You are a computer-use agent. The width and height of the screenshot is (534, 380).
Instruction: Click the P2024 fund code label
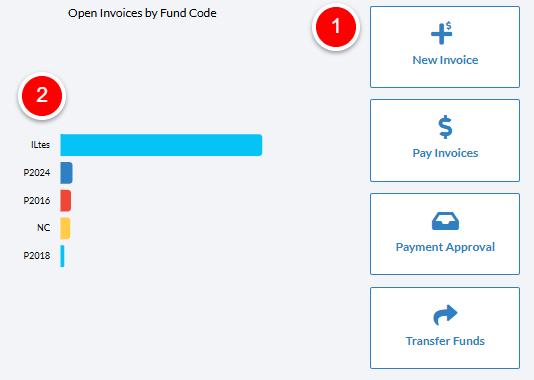[37, 173]
